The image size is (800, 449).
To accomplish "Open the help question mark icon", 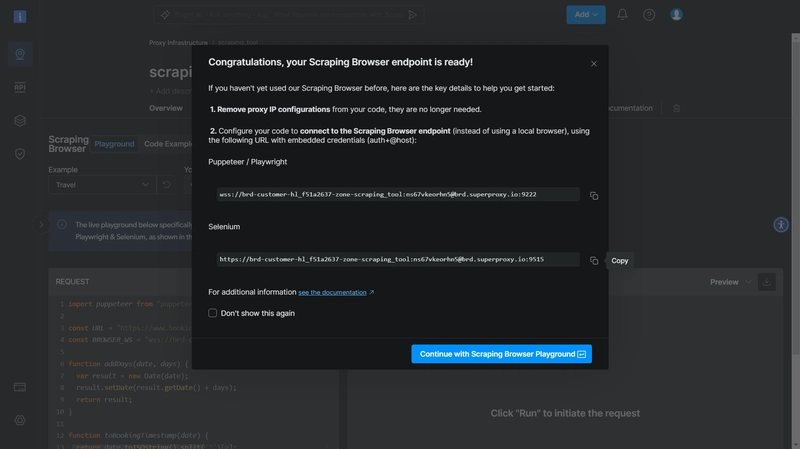I will tap(649, 15).
